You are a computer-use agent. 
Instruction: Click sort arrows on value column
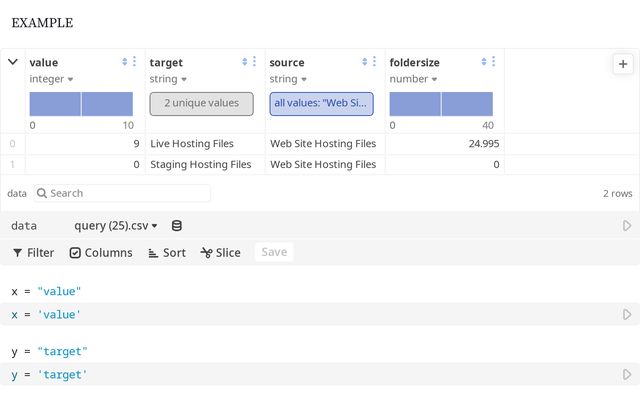(125, 62)
